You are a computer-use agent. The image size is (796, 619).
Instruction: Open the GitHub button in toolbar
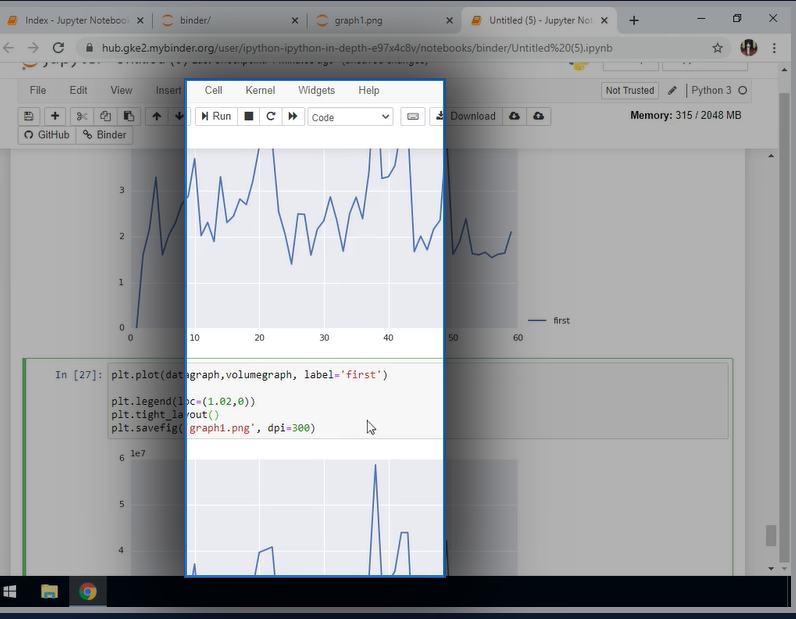[x=47, y=135]
